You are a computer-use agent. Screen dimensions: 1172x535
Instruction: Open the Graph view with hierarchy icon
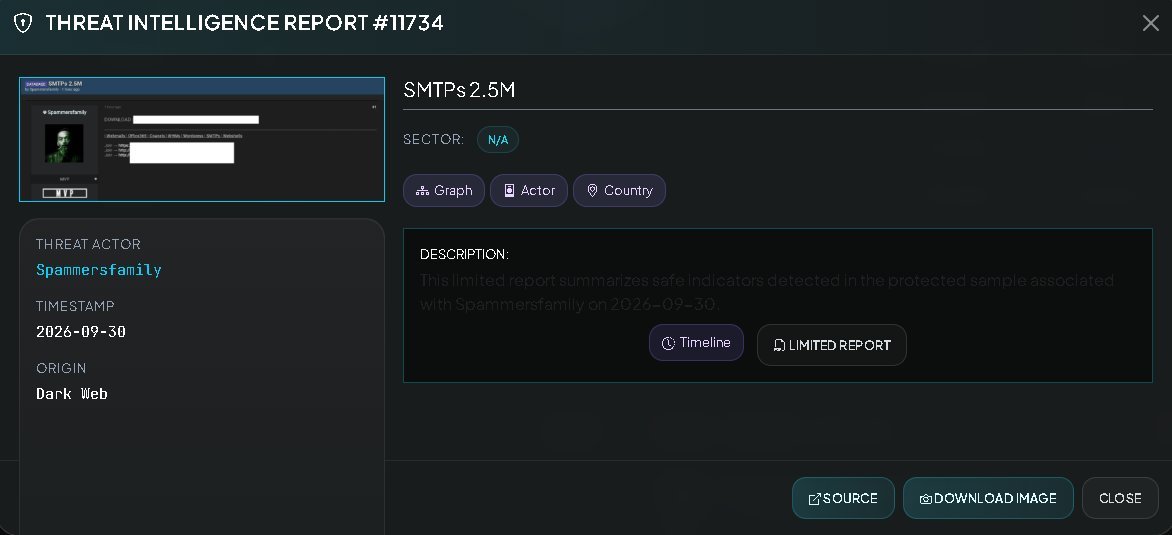(444, 191)
